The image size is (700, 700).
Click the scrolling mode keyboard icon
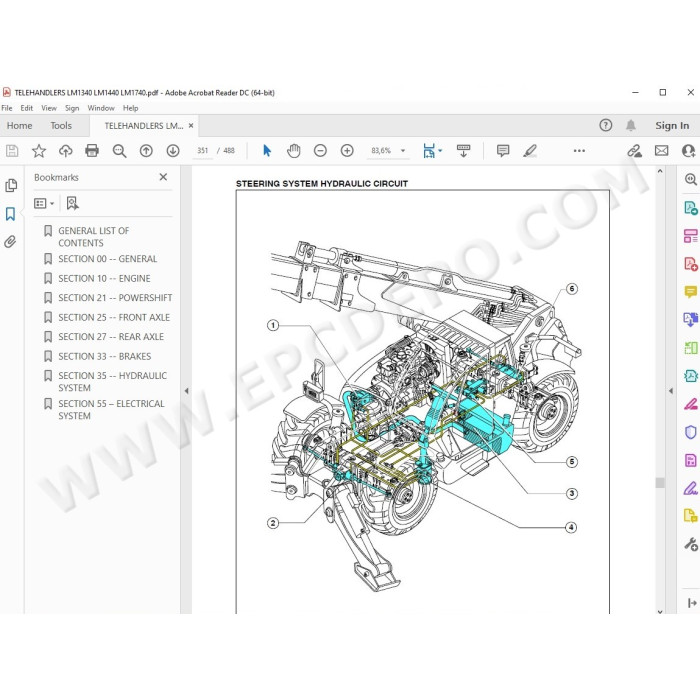coord(463,151)
